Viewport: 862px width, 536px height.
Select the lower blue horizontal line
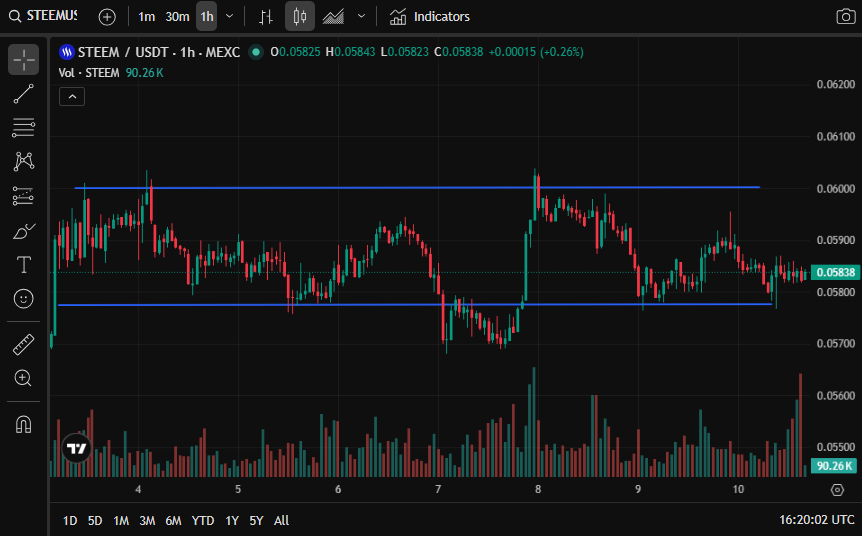[x=415, y=305]
